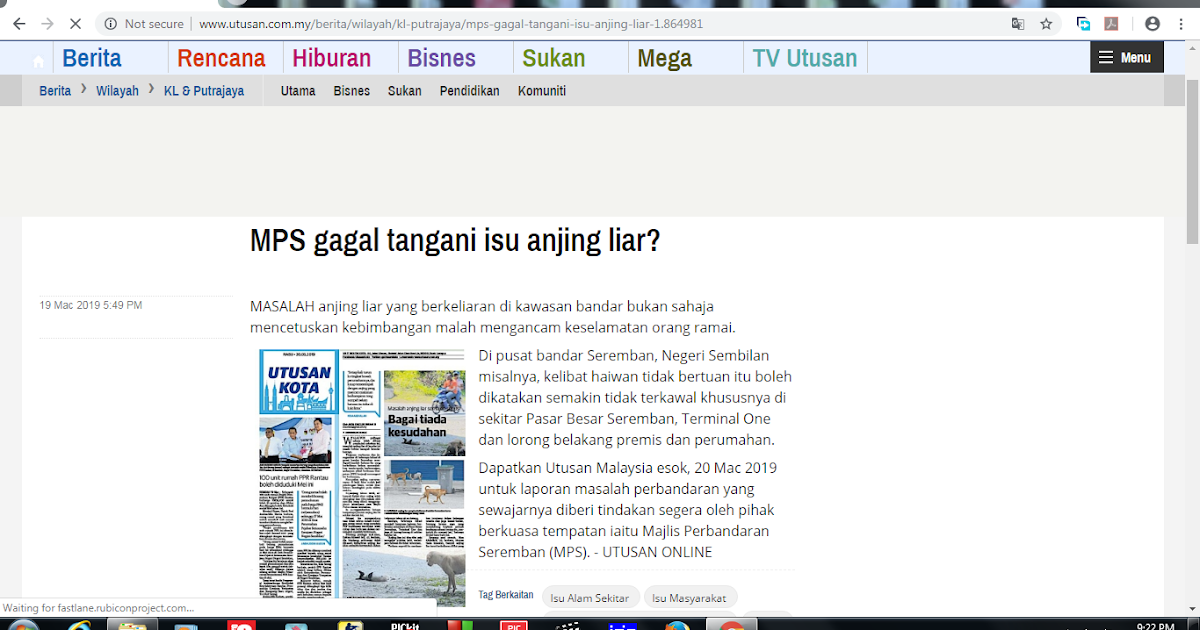Open the Rencana main section
1200x630 pixels.
(x=222, y=58)
